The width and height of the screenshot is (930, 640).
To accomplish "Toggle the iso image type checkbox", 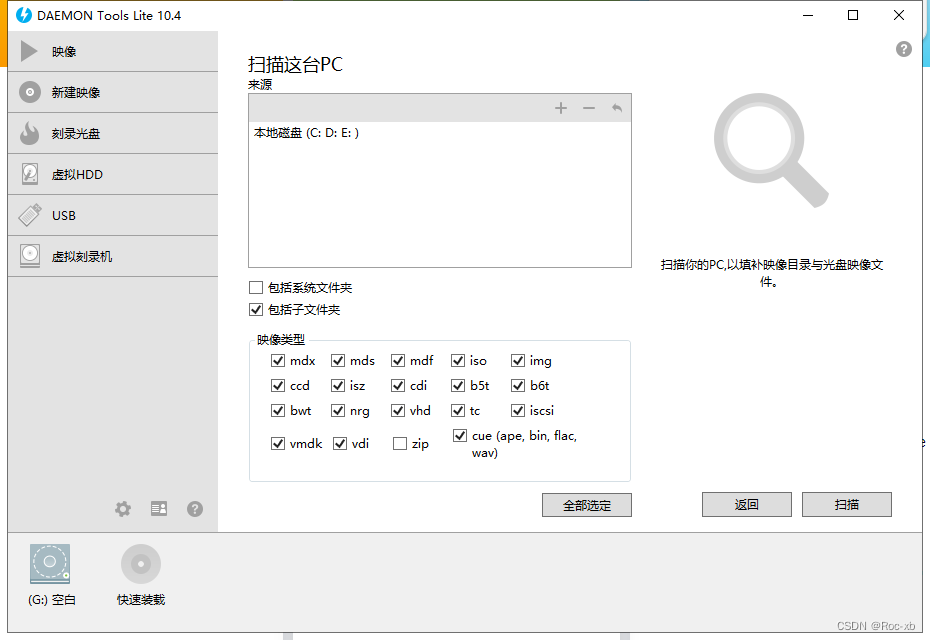I will (457, 361).
